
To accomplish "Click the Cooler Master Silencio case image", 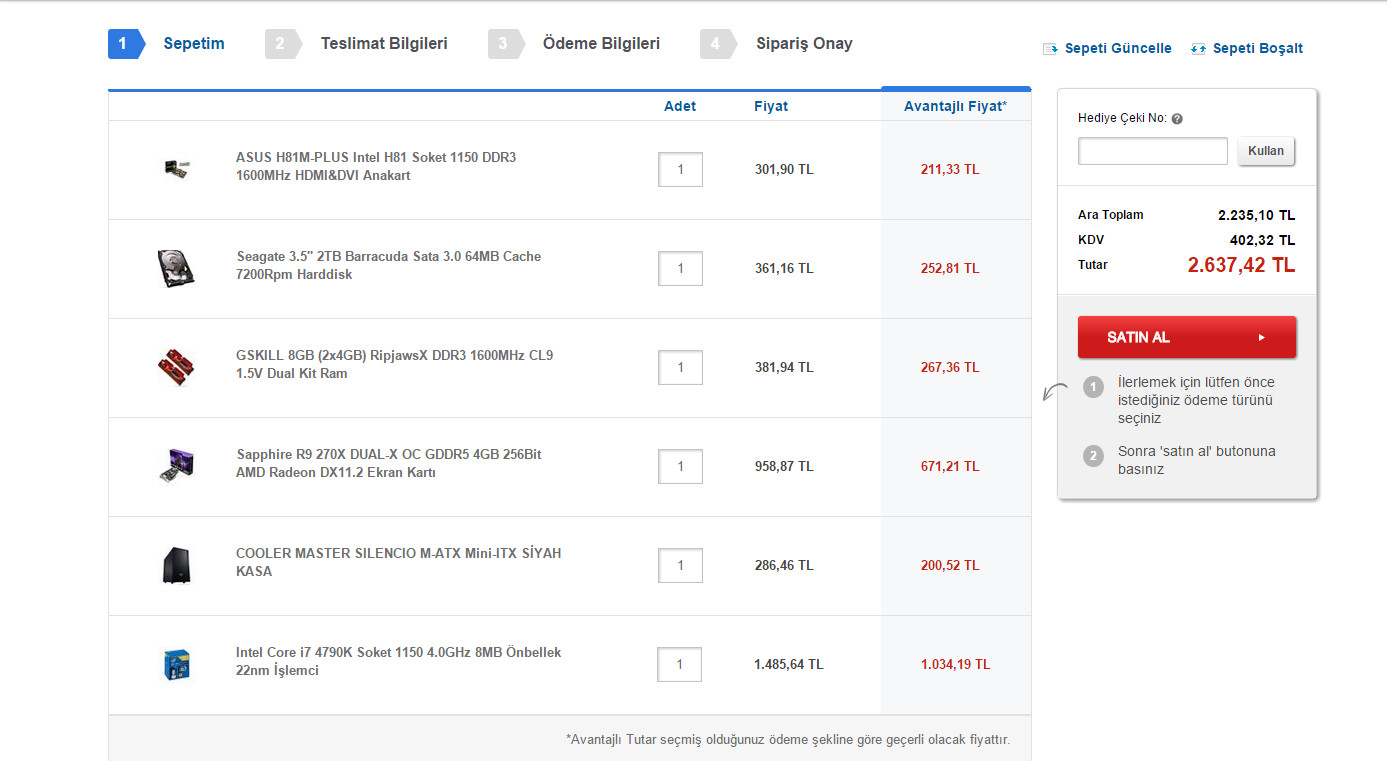I will coord(176,565).
